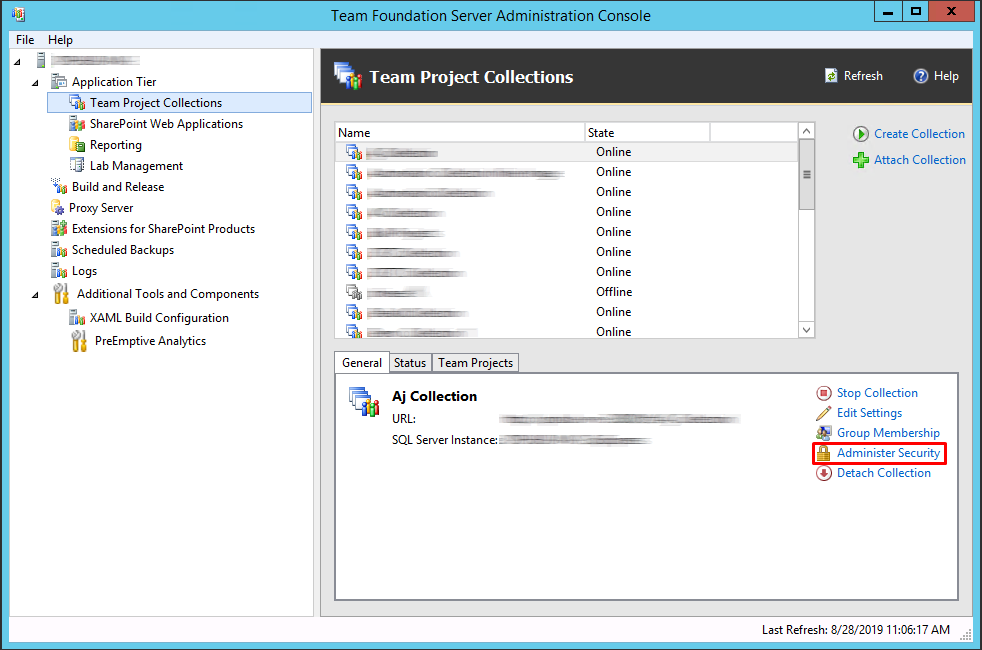Screen dimensions: 982x650
Task: Click the Detach Collection red arrow icon
Action: 824,473
